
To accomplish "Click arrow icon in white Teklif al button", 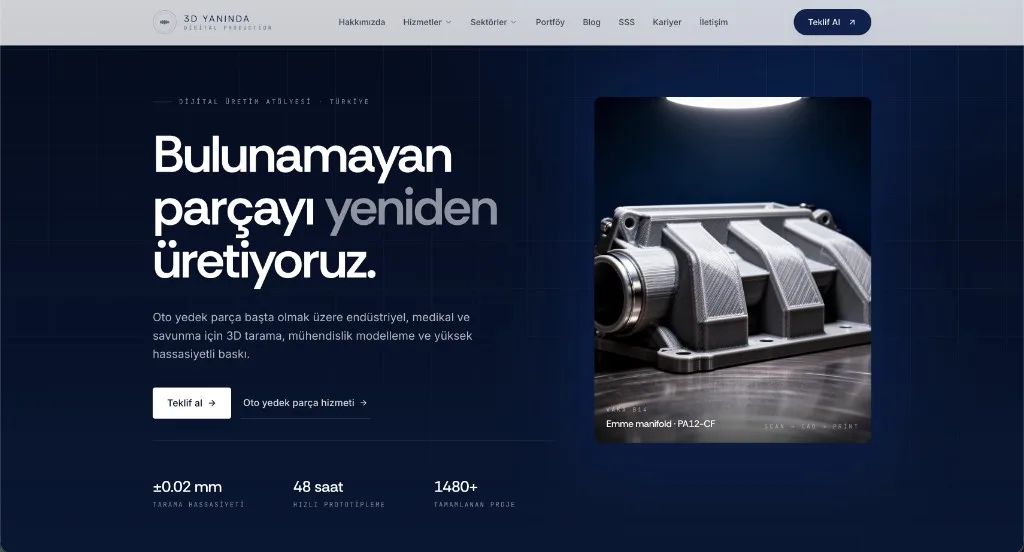I will pos(212,403).
